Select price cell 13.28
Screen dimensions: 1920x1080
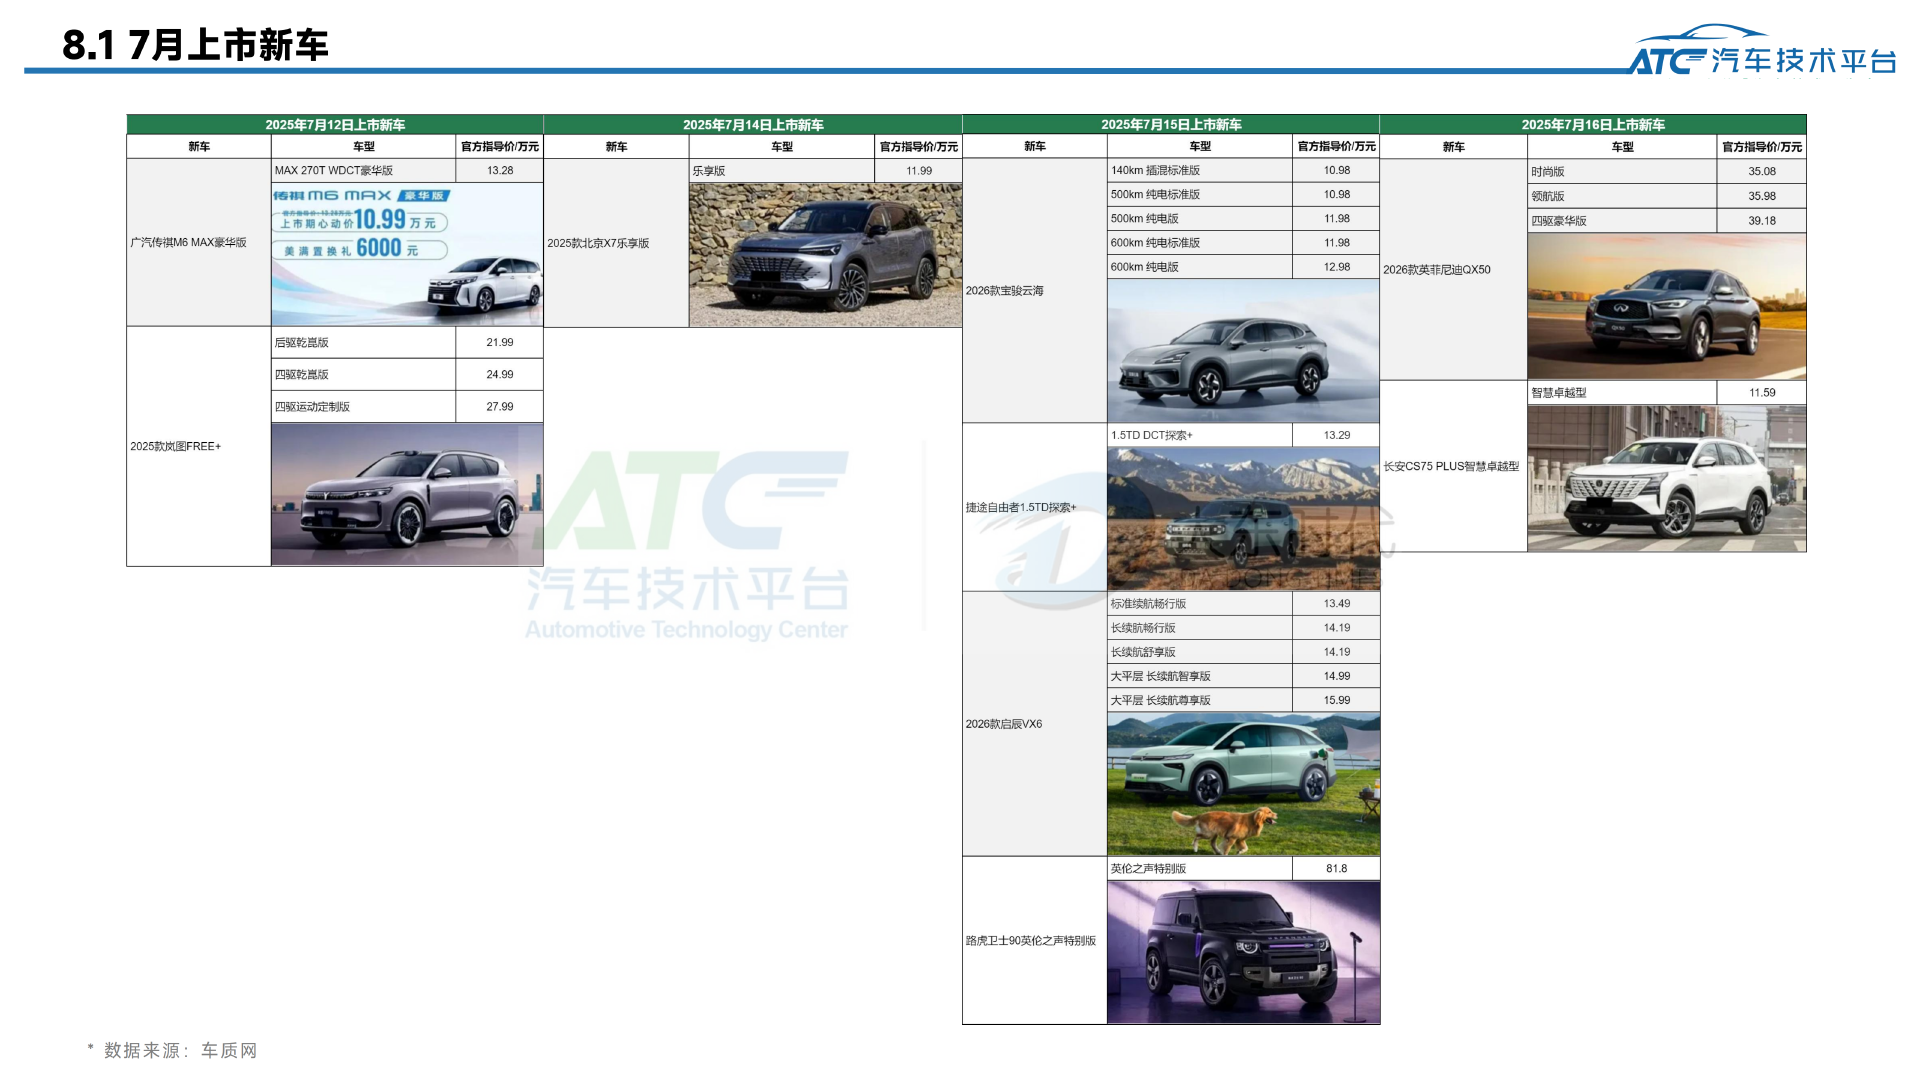point(500,171)
